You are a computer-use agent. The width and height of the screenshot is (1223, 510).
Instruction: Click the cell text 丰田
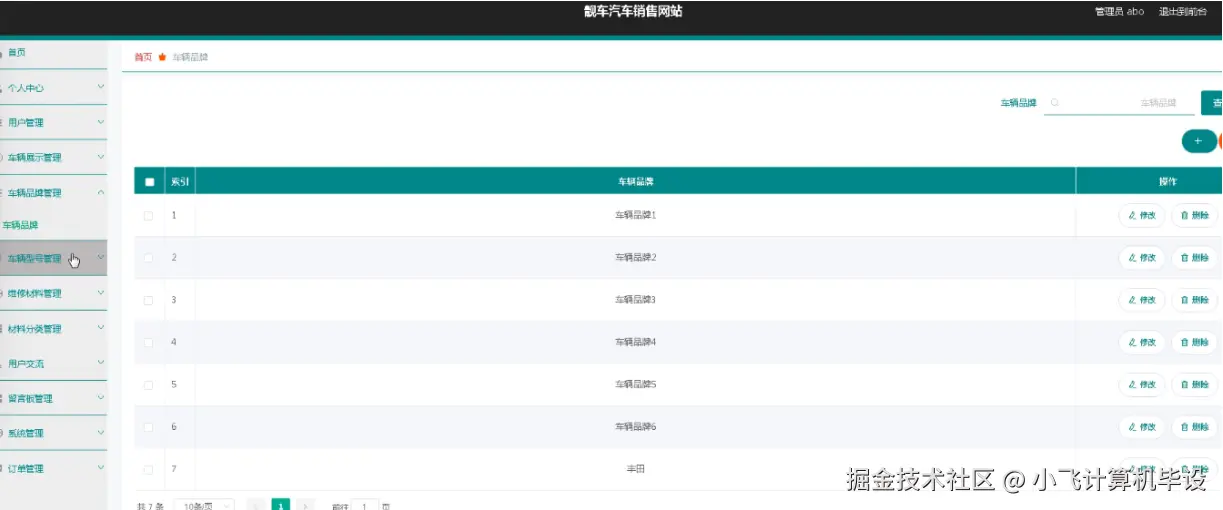tap(635, 469)
